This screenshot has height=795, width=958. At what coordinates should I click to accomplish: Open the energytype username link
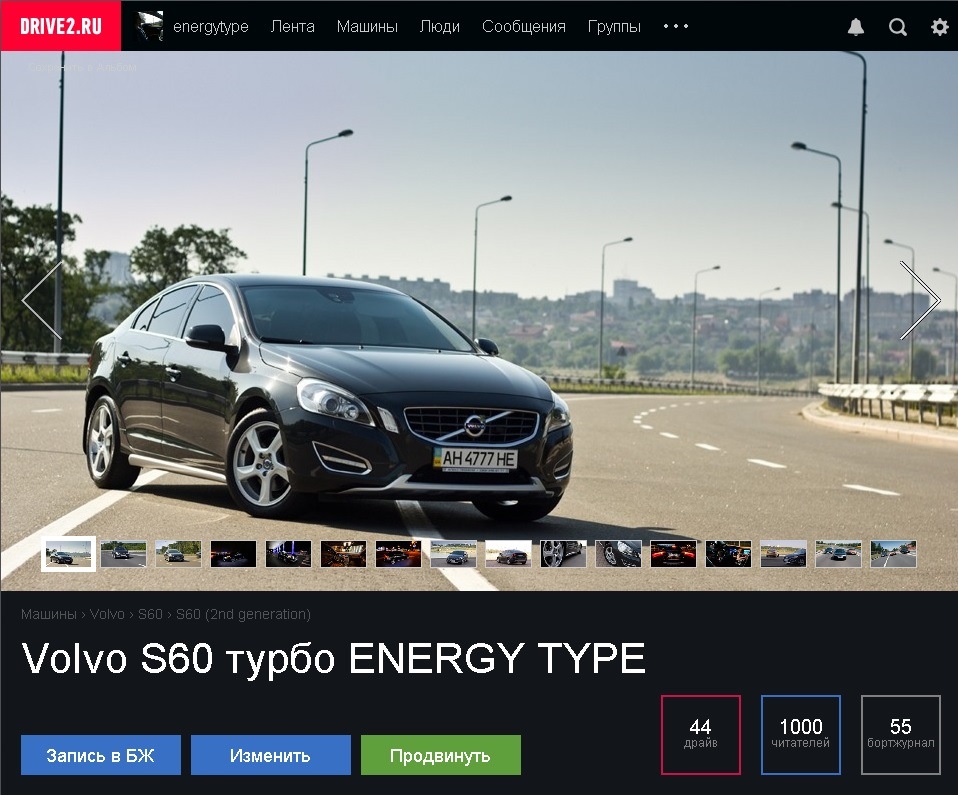pyautogui.click(x=211, y=27)
